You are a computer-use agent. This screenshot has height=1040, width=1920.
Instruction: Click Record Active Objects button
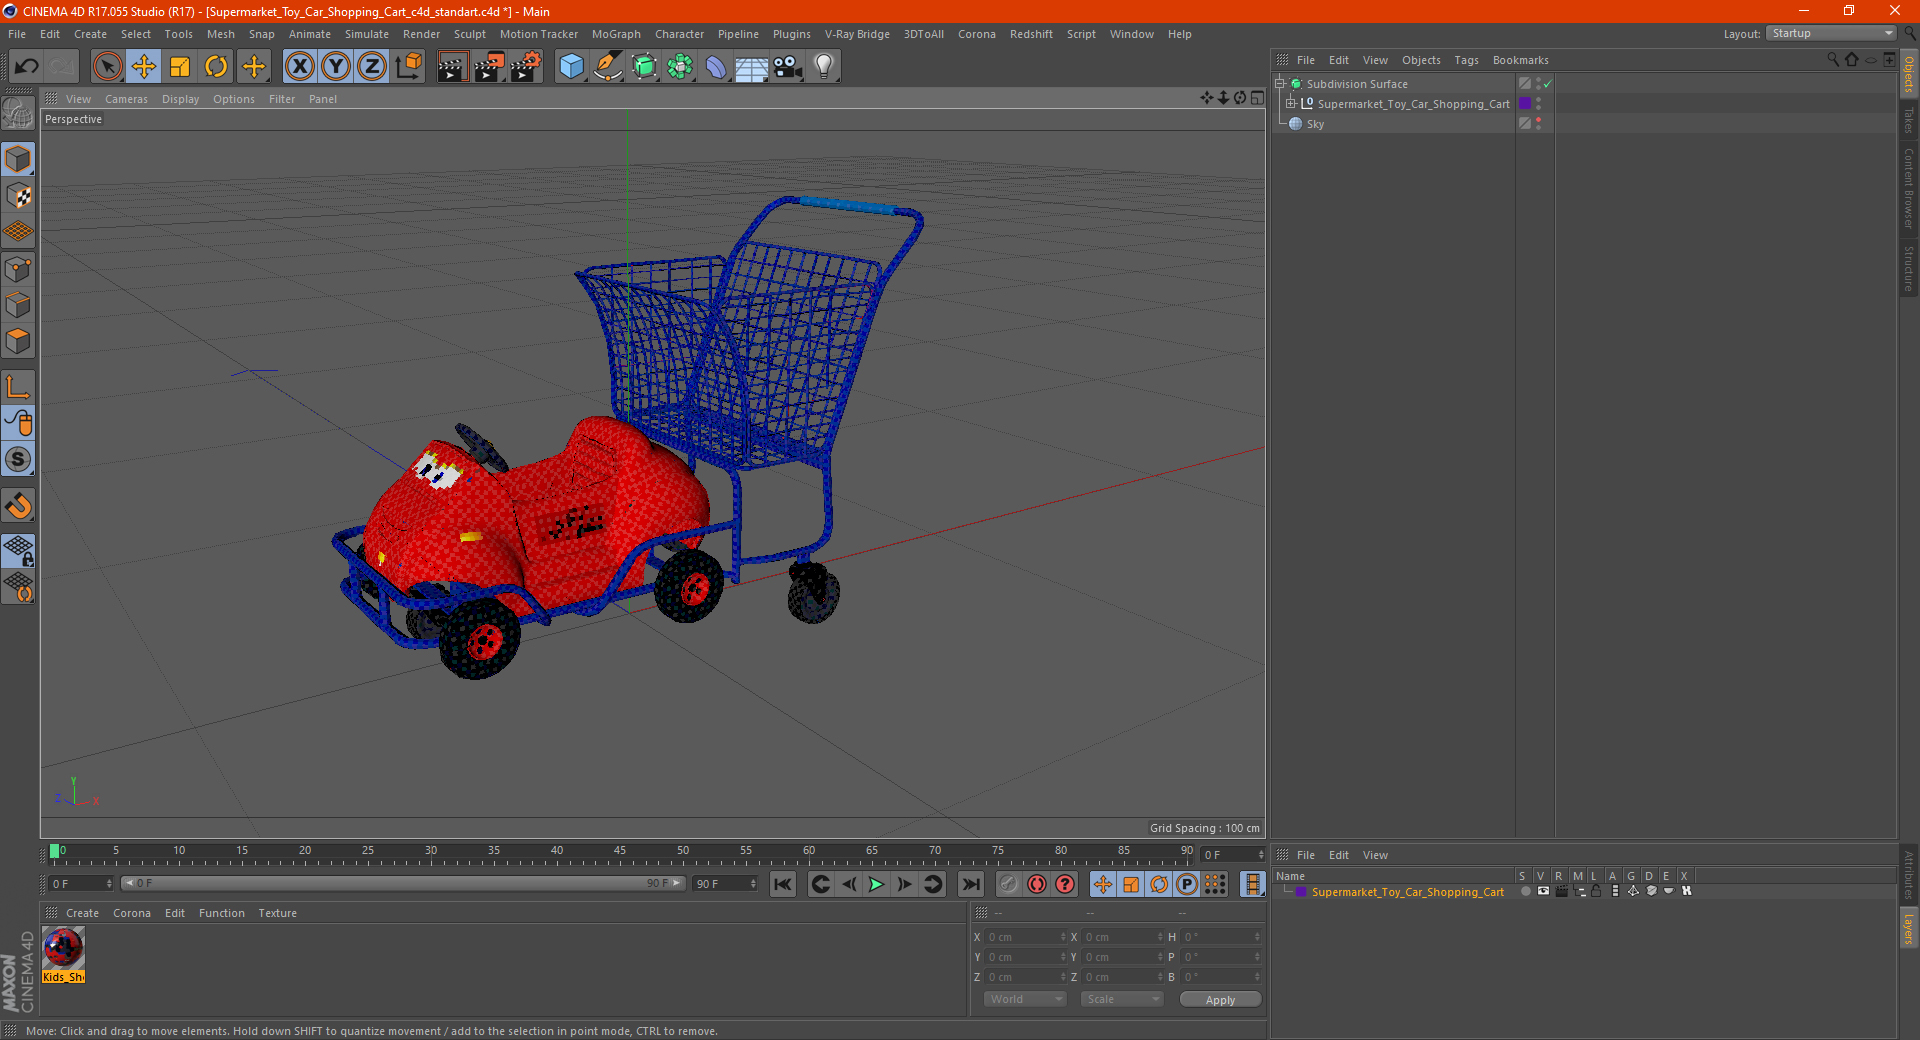click(1008, 884)
